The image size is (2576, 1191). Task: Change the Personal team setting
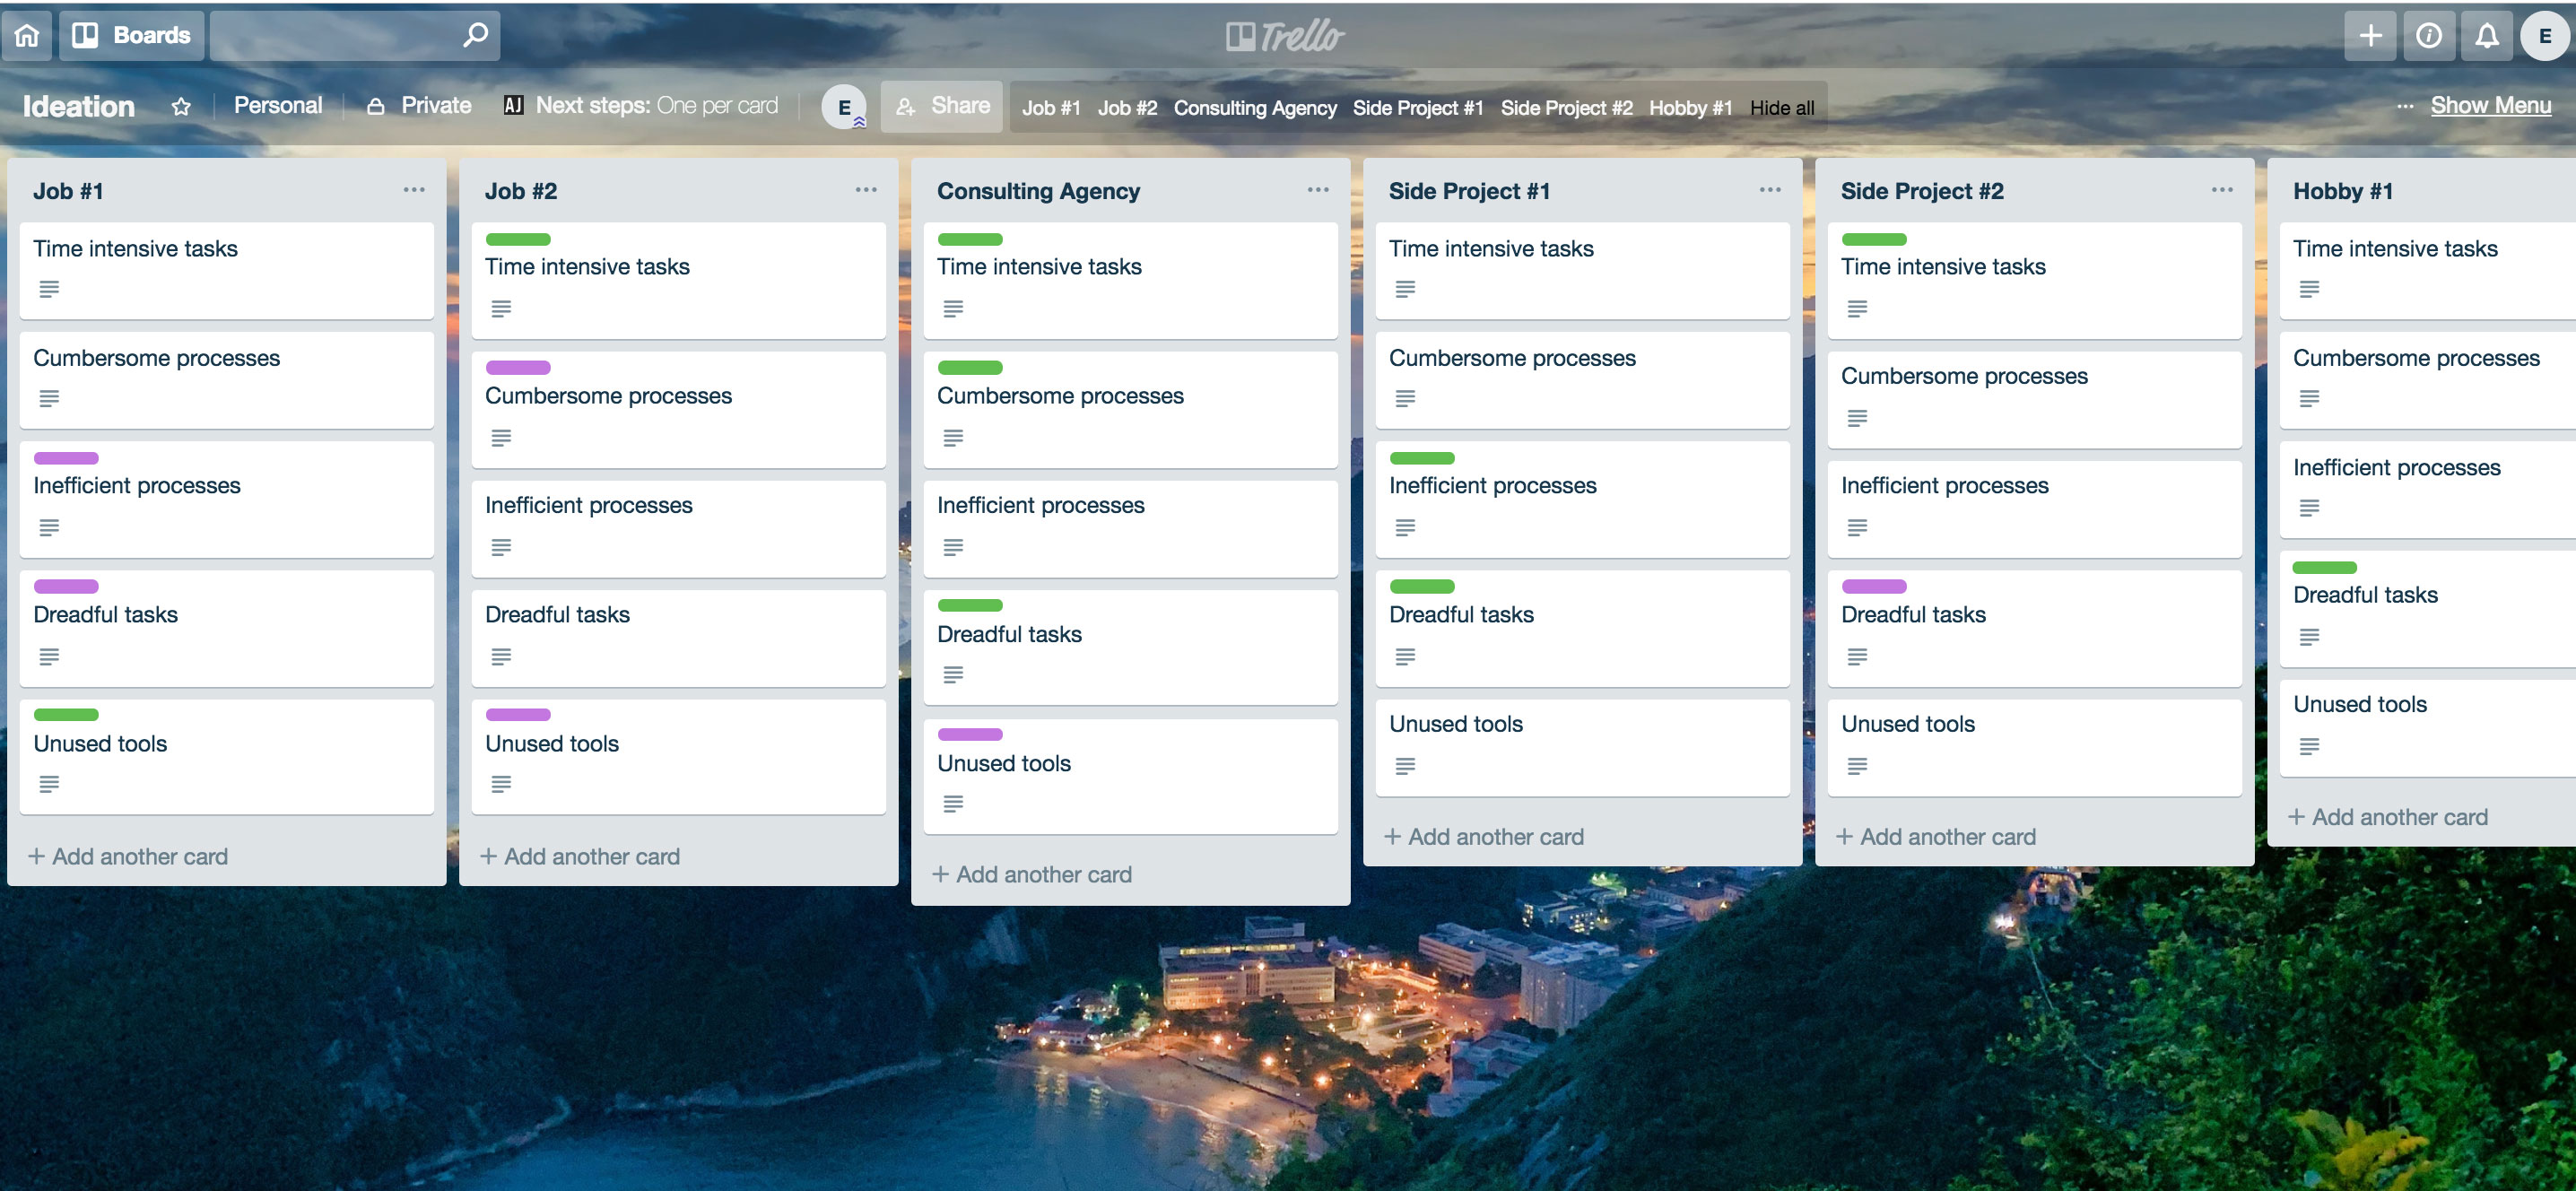click(x=278, y=105)
